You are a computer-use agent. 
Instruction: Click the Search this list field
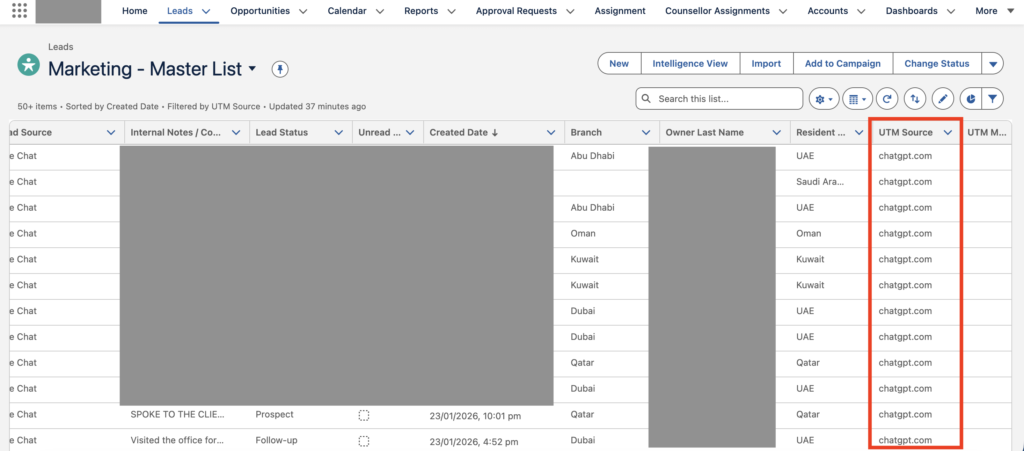725,99
